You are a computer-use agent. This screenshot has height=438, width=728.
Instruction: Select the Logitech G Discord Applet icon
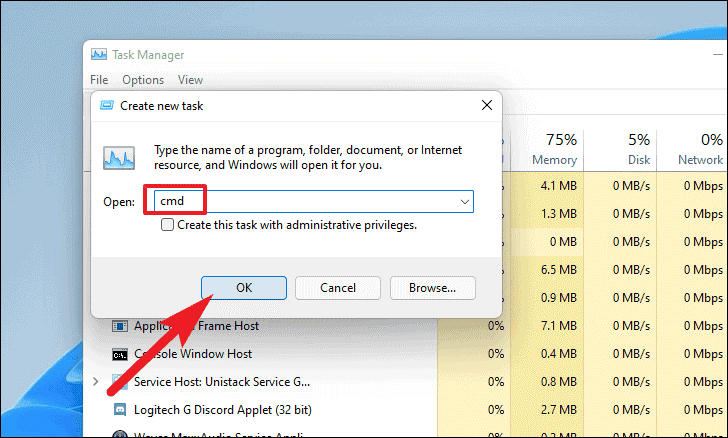[119, 409]
